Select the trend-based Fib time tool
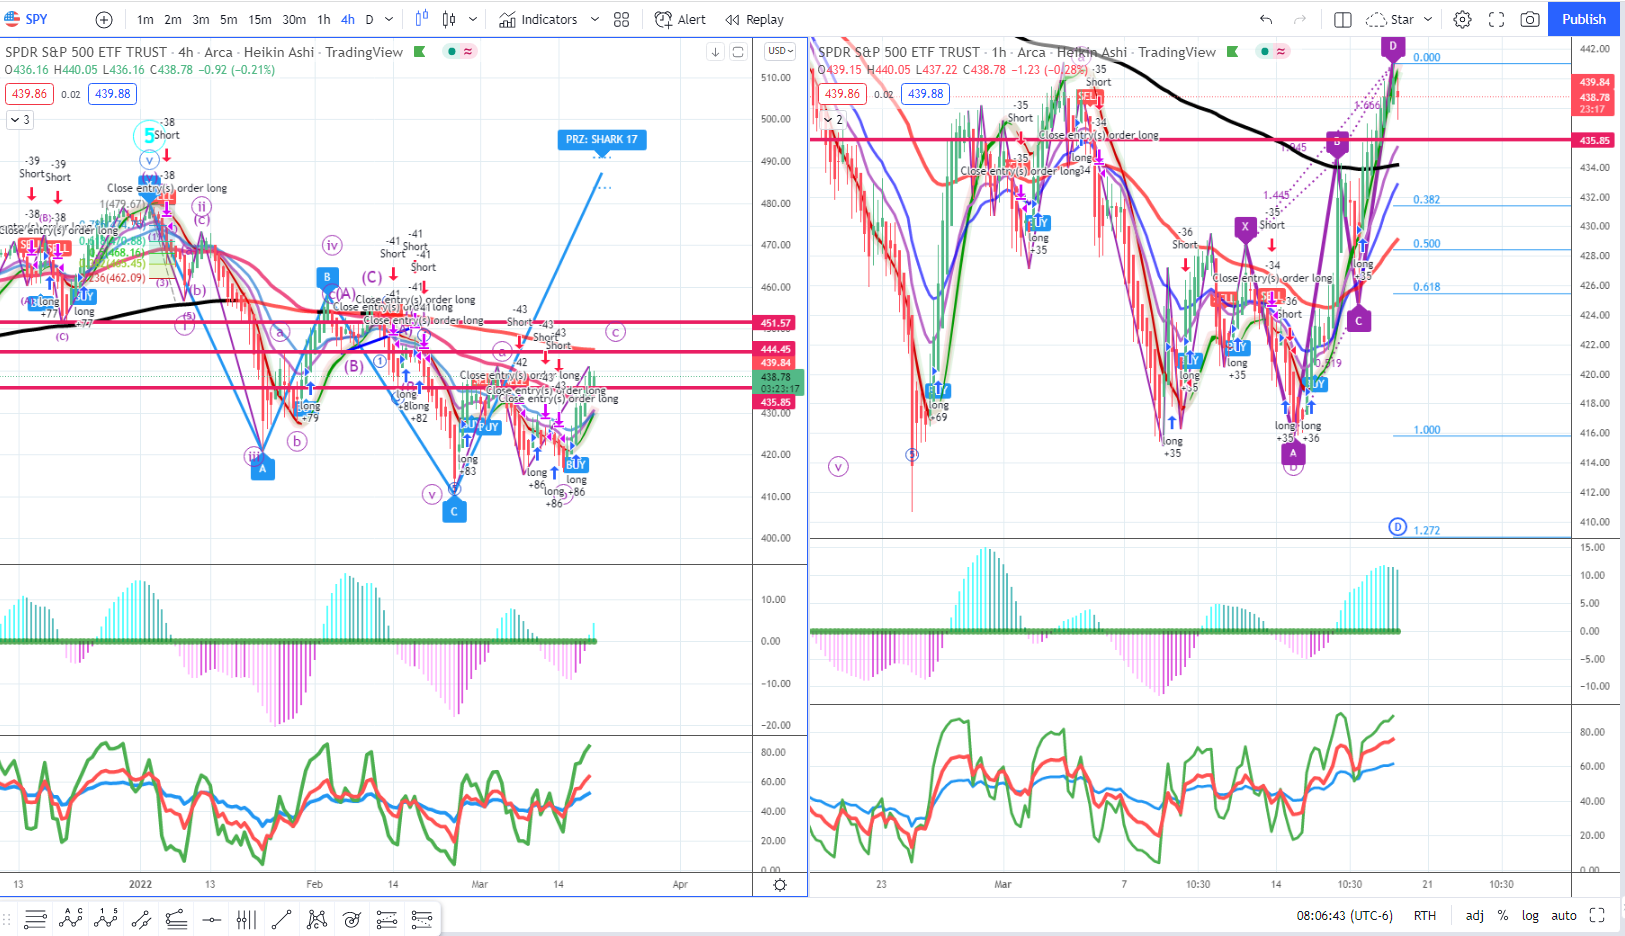Image resolution: width=1625 pixels, height=936 pixels. [x=176, y=918]
